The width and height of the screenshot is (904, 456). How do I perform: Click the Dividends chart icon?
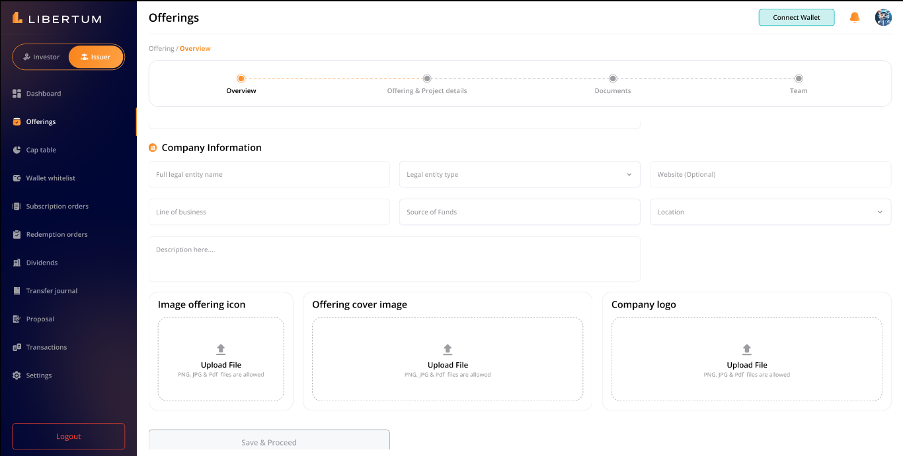coord(17,263)
